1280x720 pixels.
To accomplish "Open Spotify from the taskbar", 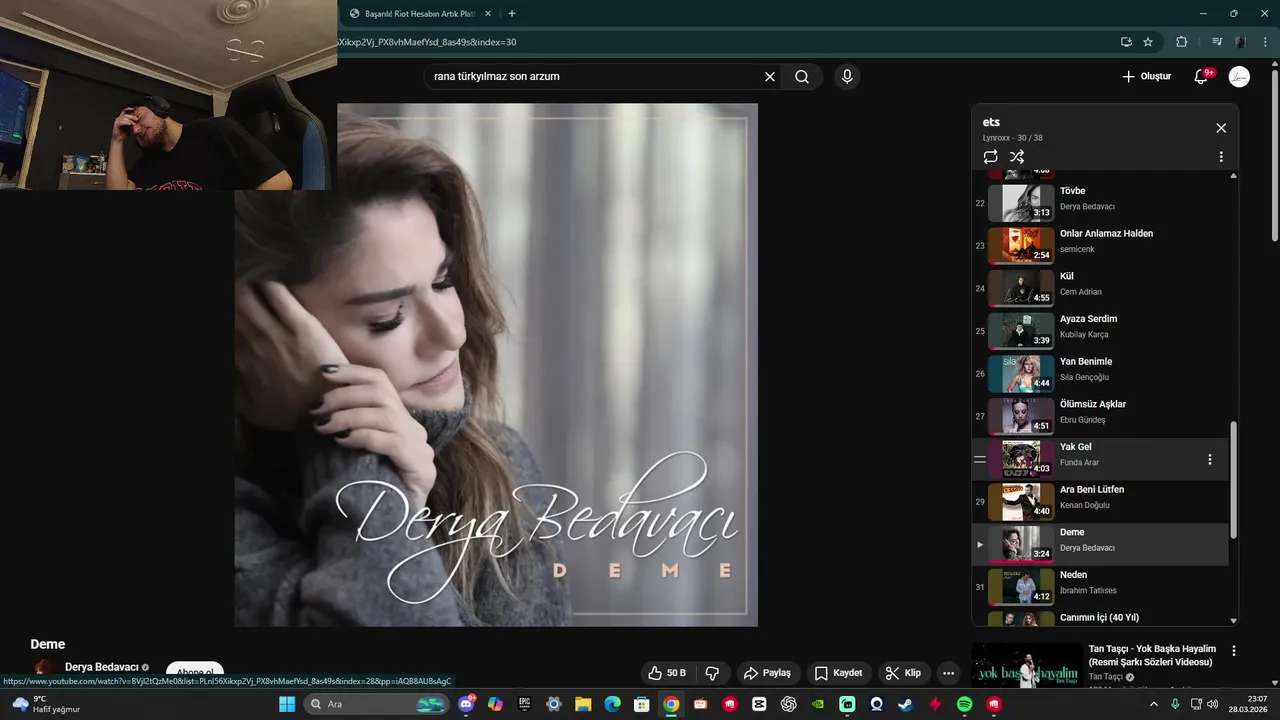I will pyautogui.click(x=964, y=704).
